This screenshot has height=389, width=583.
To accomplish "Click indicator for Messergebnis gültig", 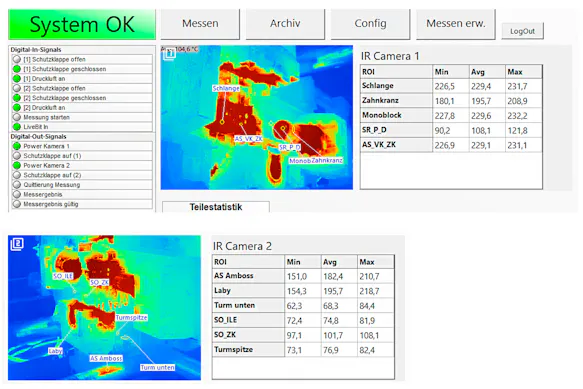I will pyautogui.click(x=17, y=204).
